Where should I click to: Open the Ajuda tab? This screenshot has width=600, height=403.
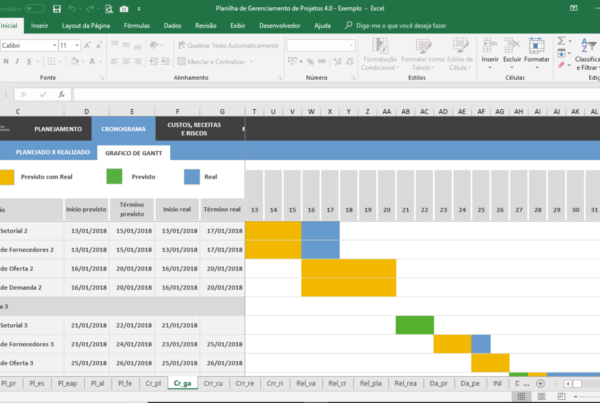(322, 26)
